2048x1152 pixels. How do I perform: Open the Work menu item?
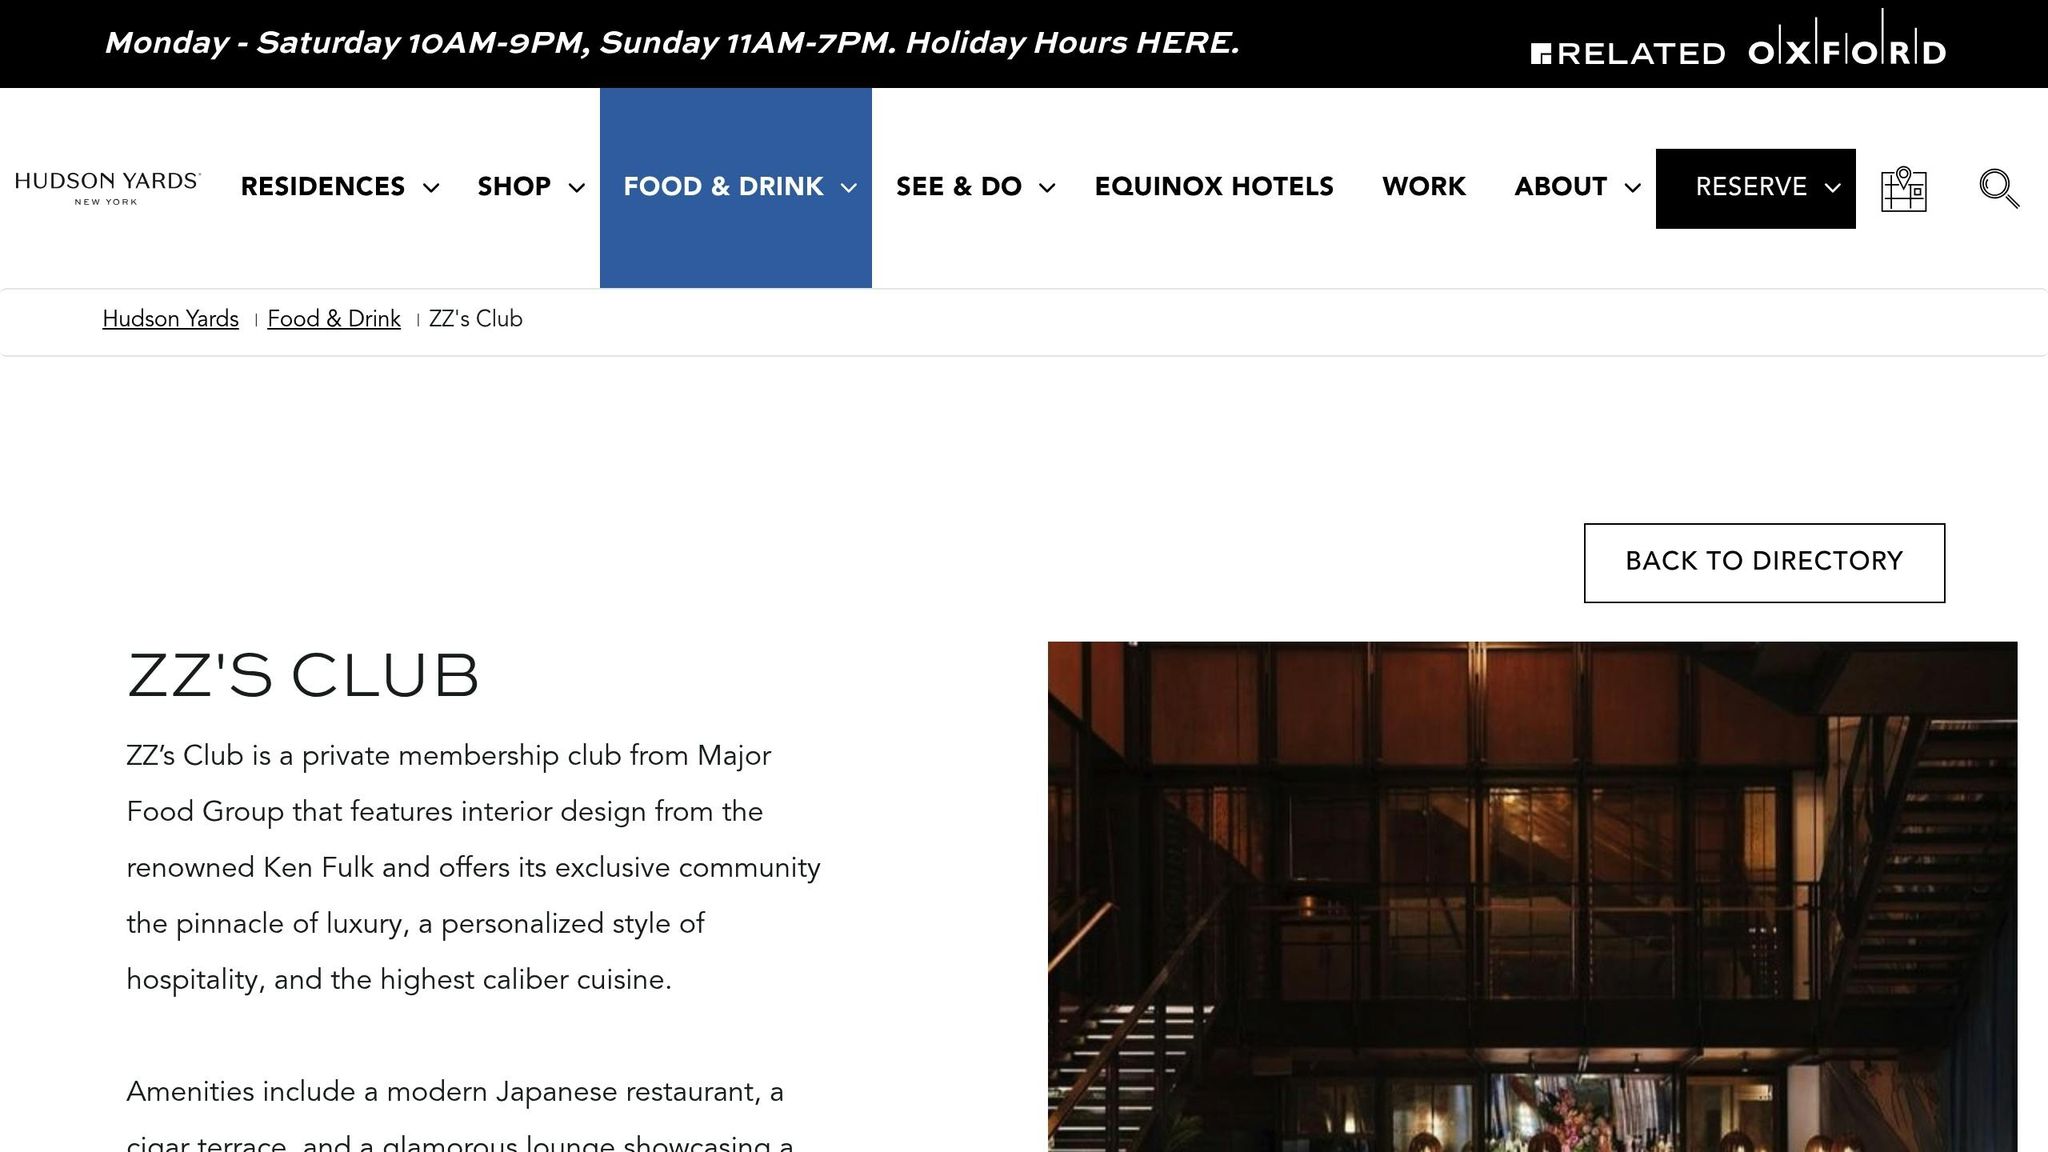(x=1423, y=187)
